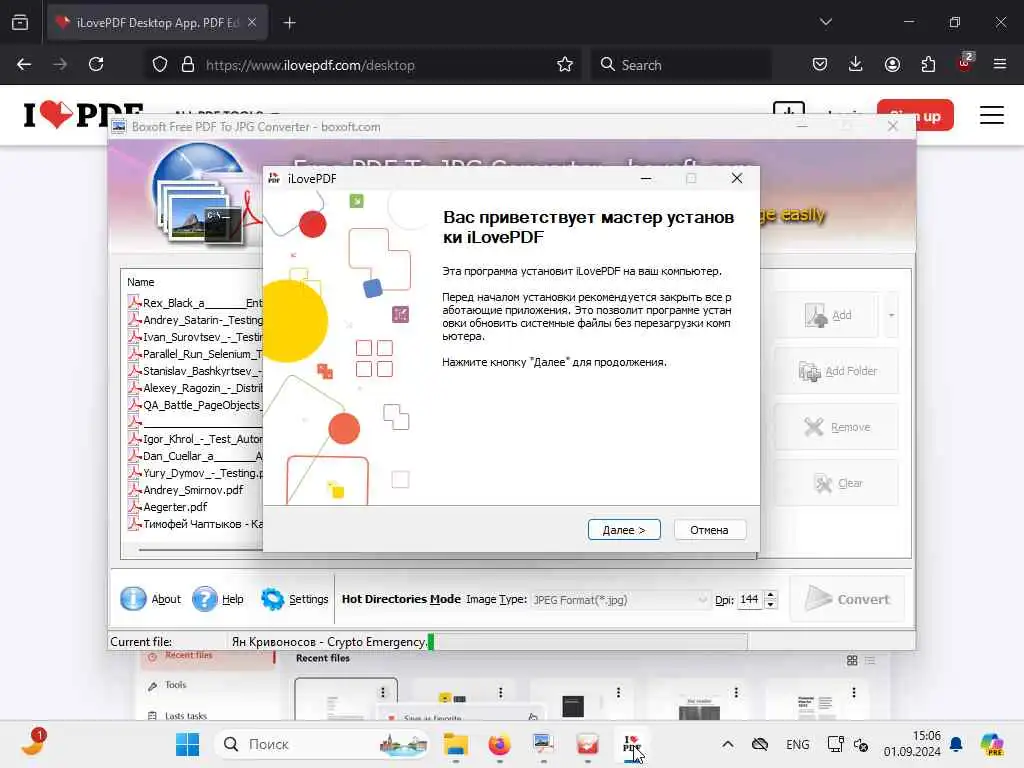Click the Hot Directories Mode label

(401, 599)
